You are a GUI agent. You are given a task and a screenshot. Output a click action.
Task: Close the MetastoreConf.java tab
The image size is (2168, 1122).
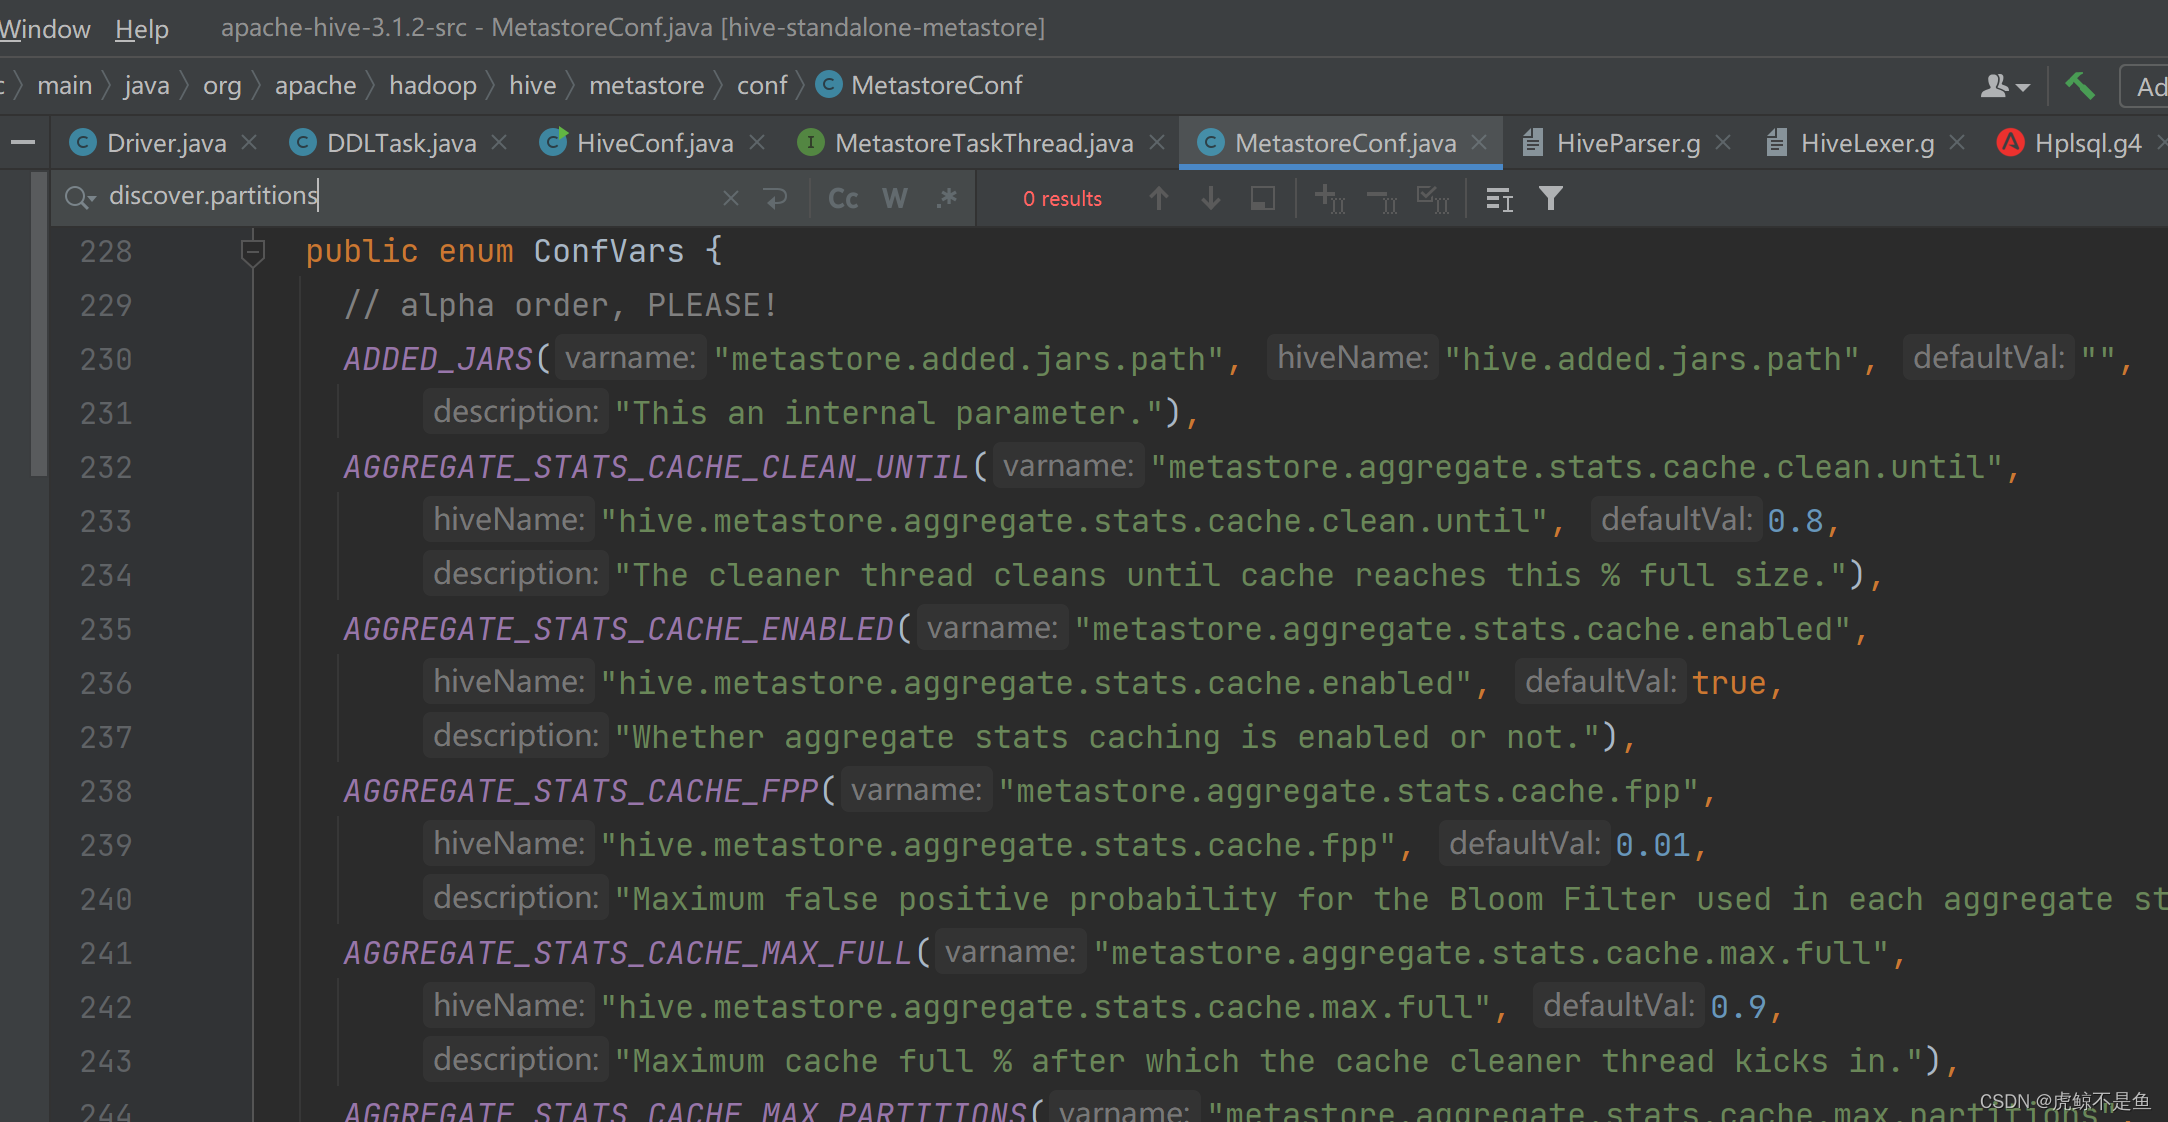(1480, 143)
